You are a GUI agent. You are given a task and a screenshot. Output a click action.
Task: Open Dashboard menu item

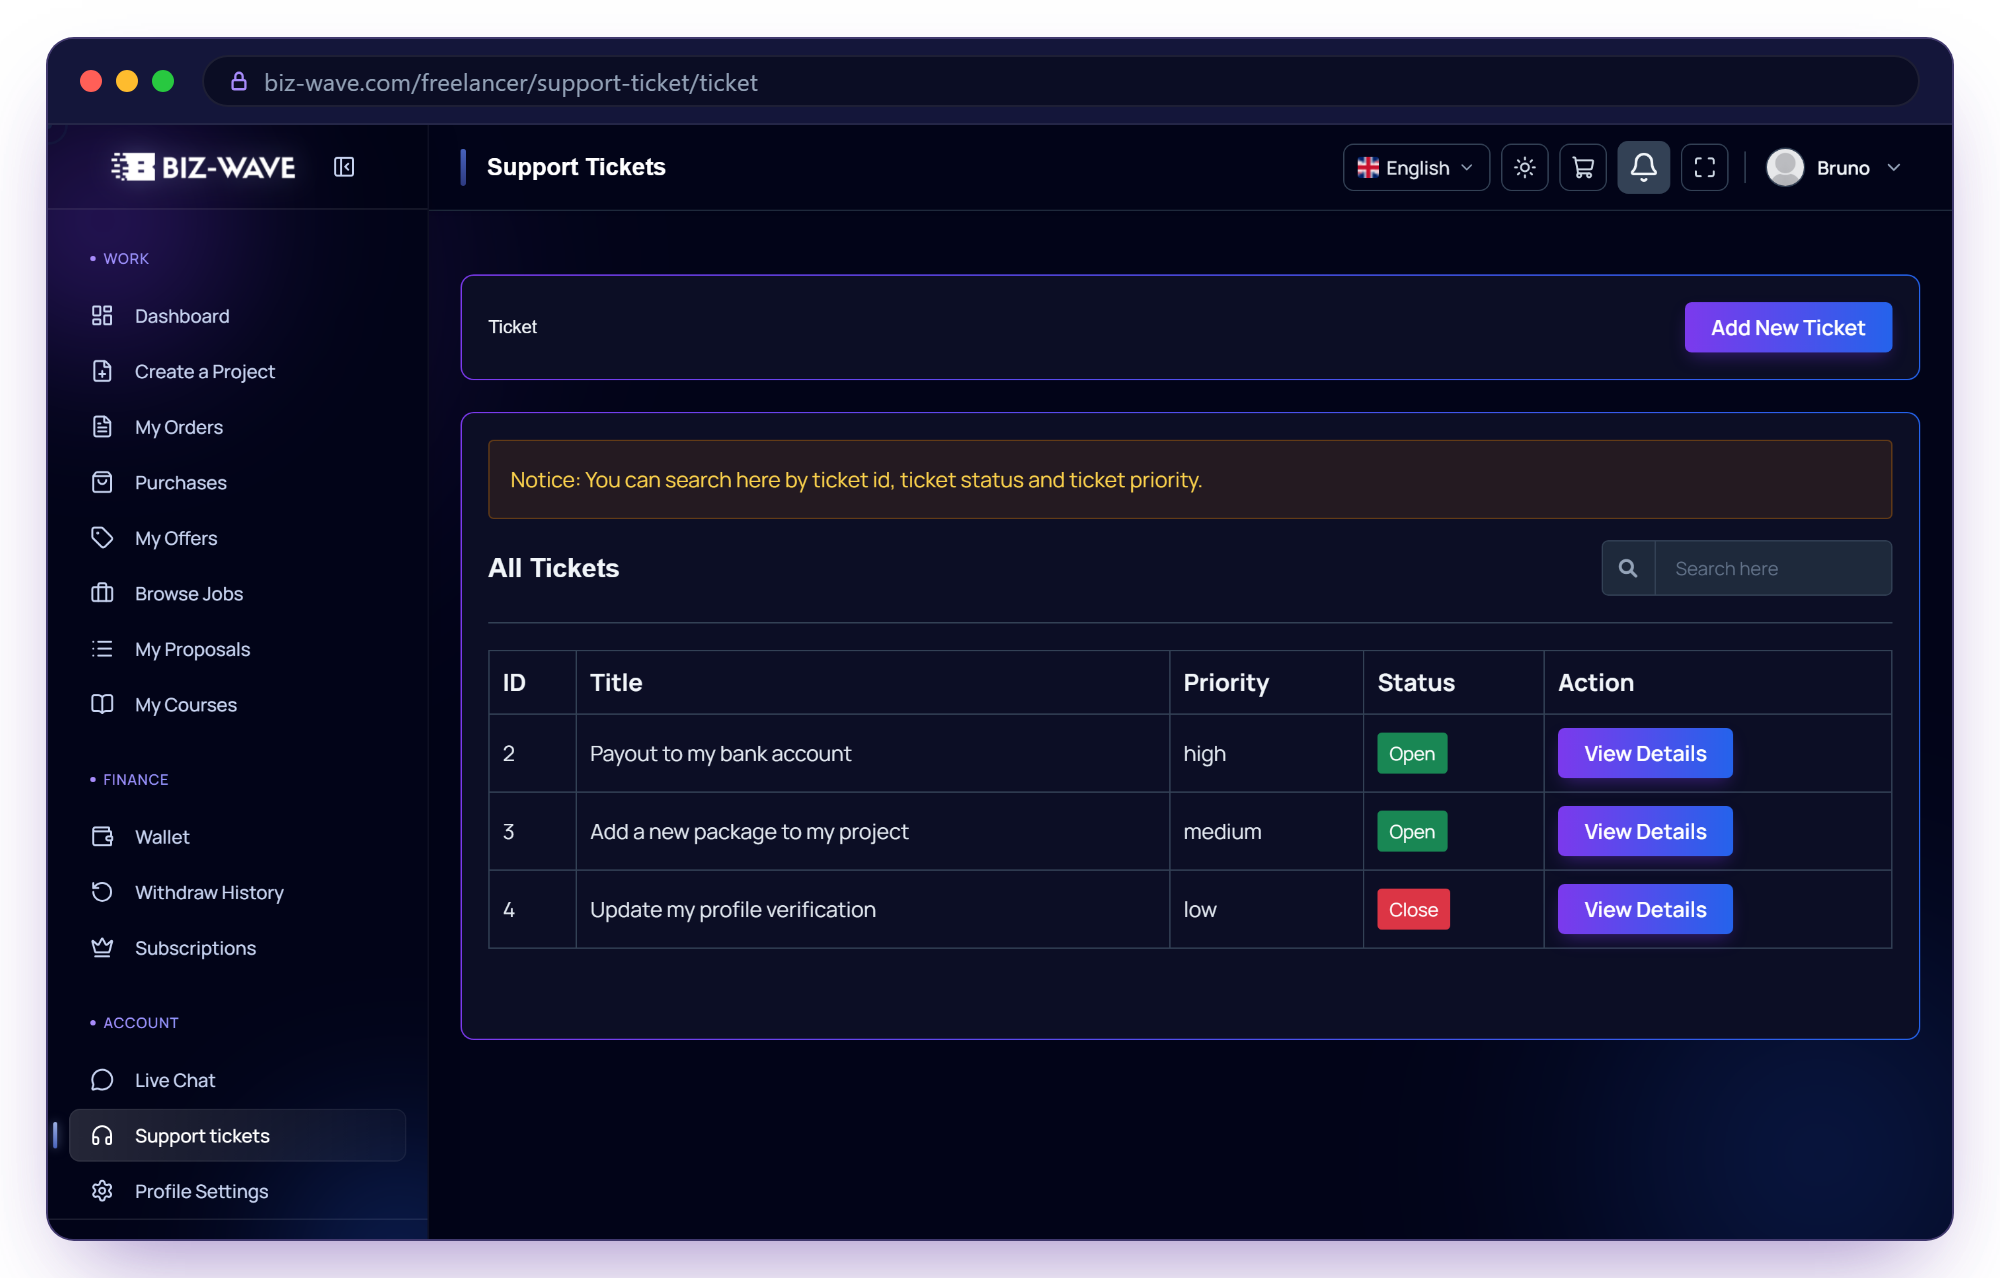(x=237, y=316)
